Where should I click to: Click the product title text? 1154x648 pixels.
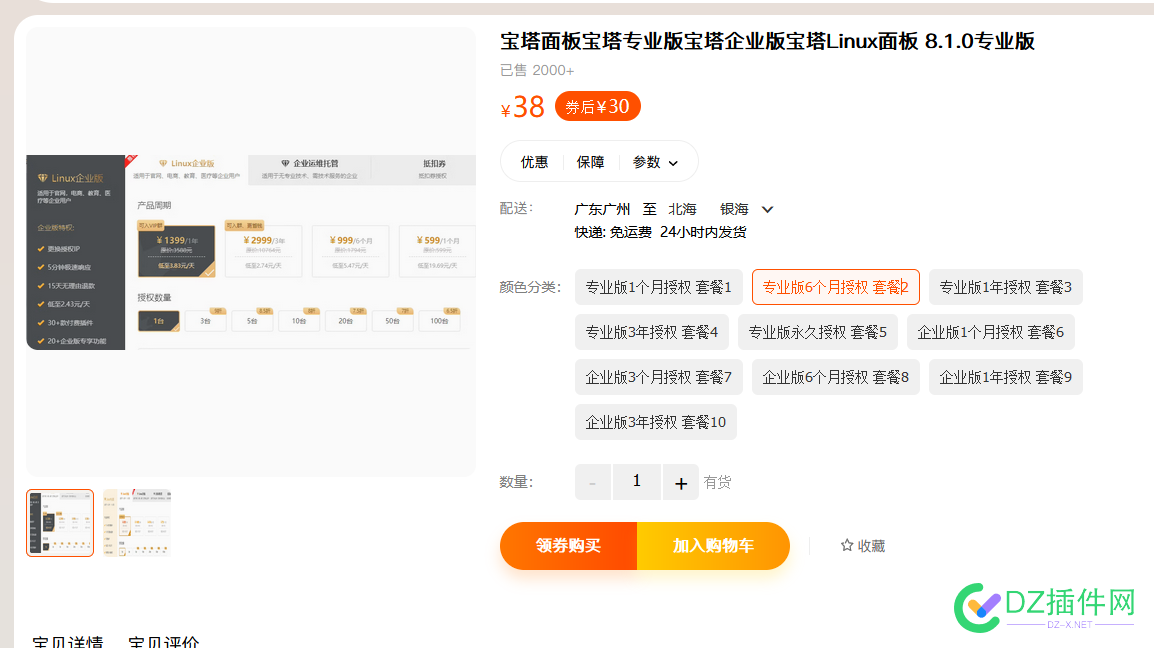pyautogui.click(x=768, y=41)
